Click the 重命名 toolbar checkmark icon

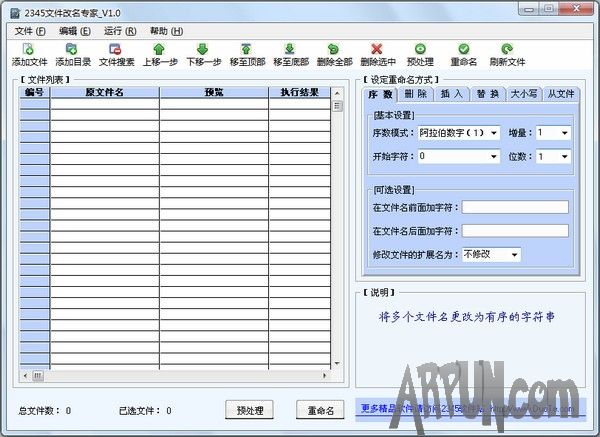[x=464, y=49]
